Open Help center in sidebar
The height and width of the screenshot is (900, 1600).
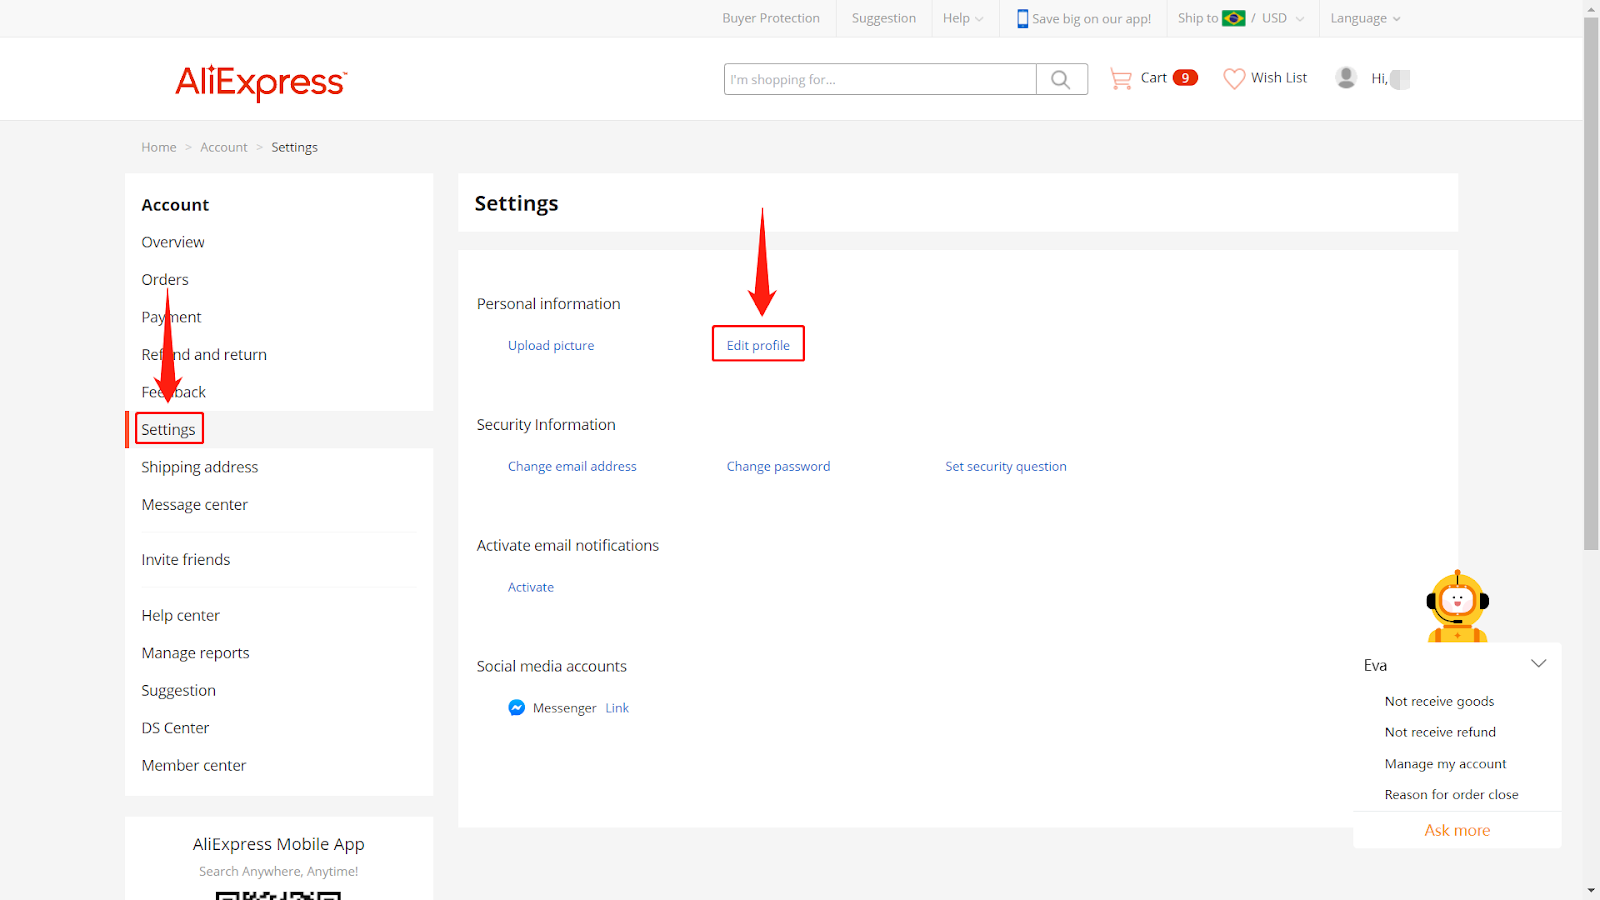click(x=181, y=616)
